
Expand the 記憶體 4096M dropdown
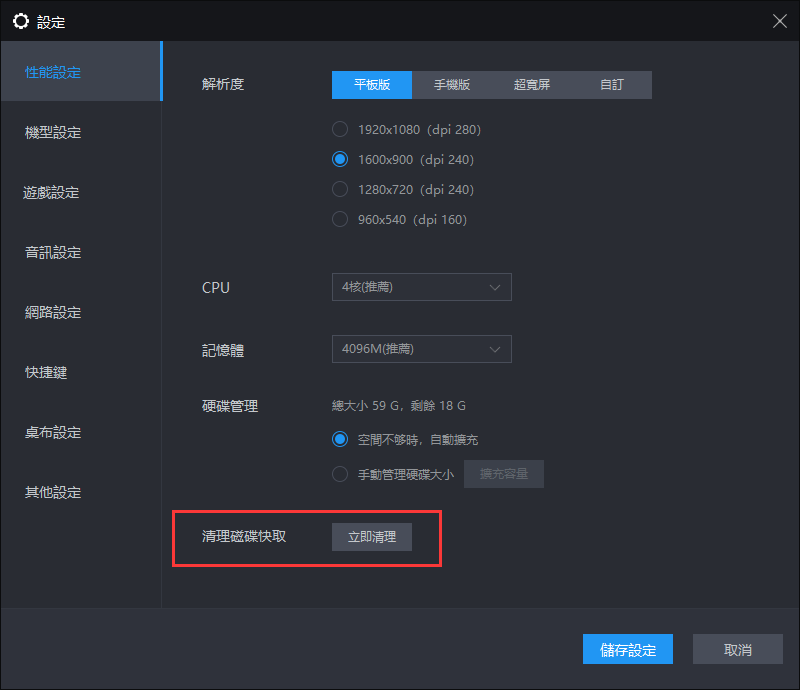coord(421,349)
